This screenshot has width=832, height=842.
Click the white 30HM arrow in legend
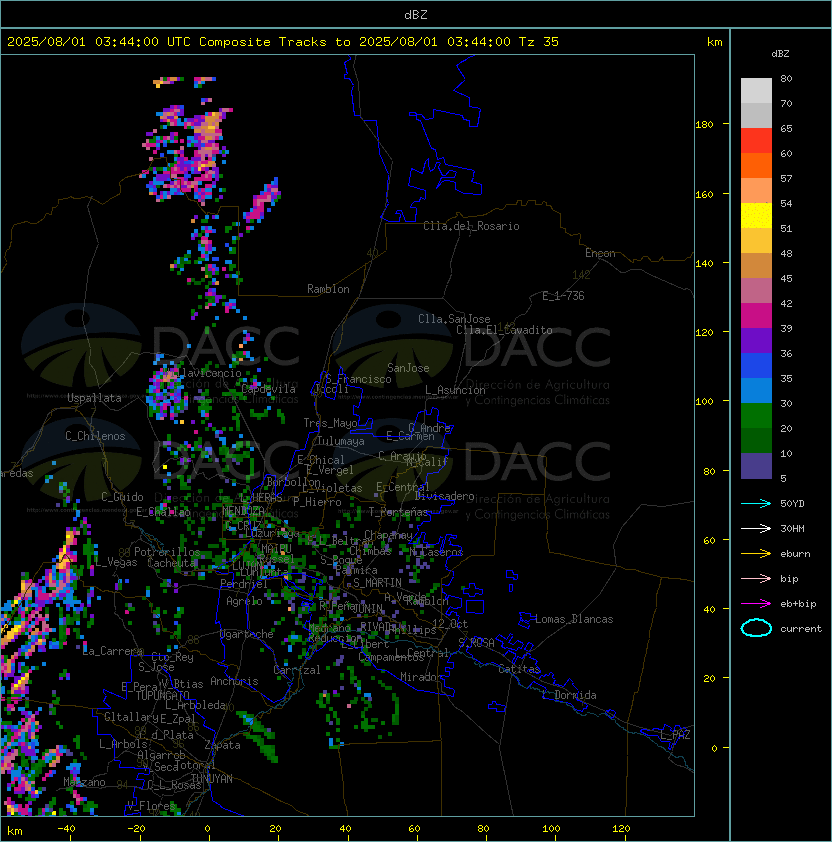click(756, 529)
